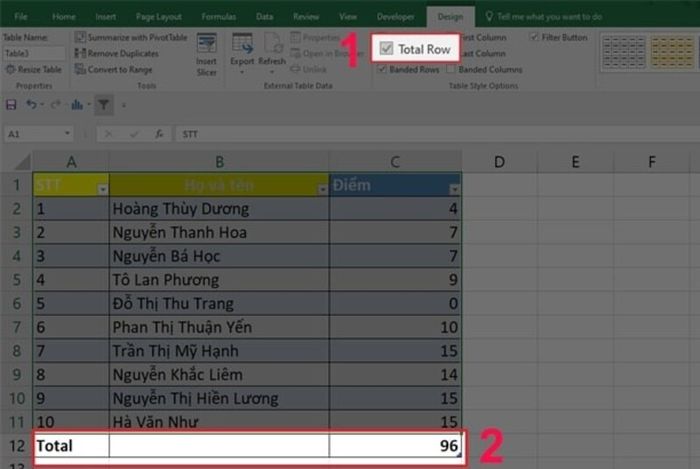Image resolution: width=700 pixels, height=469 pixels.
Task: Insert a Slicer for the table
Action: [x=207, y=54]
